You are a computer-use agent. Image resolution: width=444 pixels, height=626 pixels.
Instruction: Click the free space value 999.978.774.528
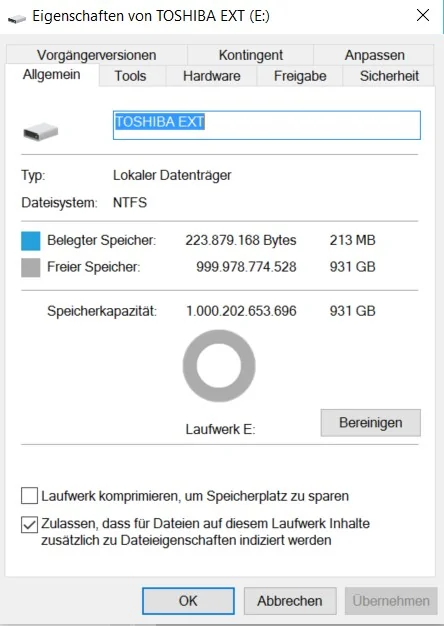pyautogui.click(x=246, y=267)
